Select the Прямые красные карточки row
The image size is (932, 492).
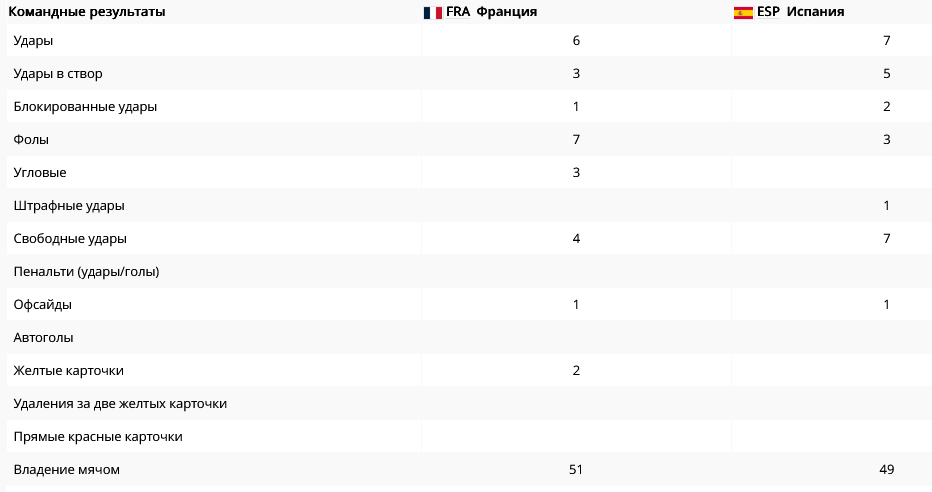470,437
